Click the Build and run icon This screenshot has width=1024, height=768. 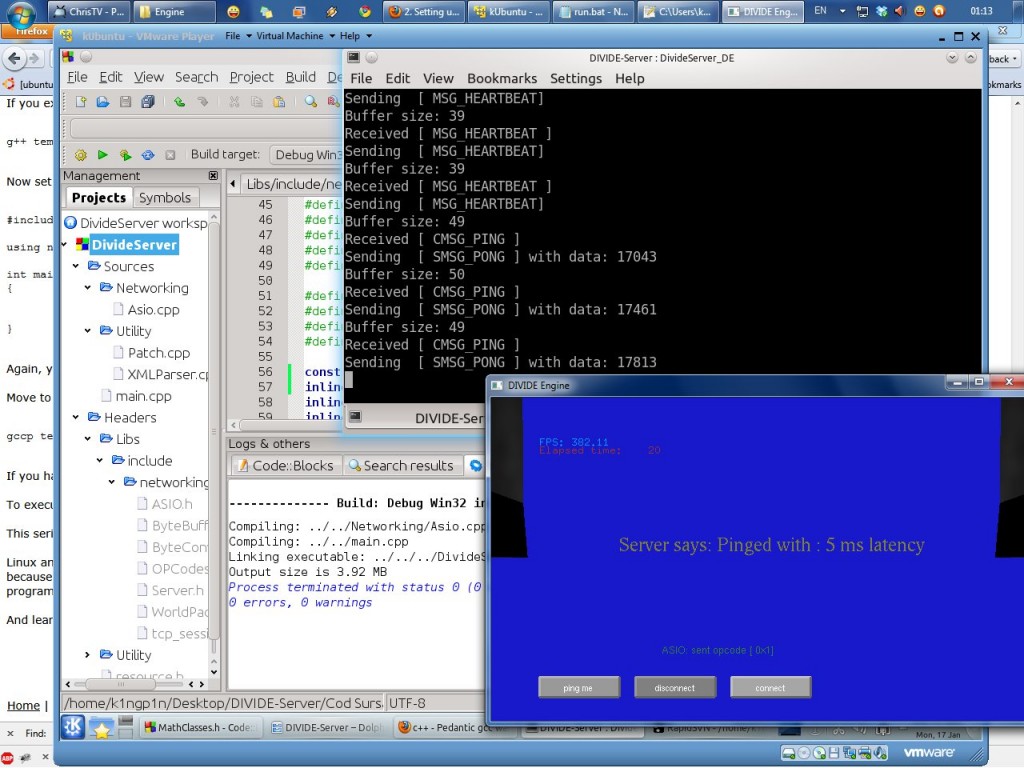[125, 155]
